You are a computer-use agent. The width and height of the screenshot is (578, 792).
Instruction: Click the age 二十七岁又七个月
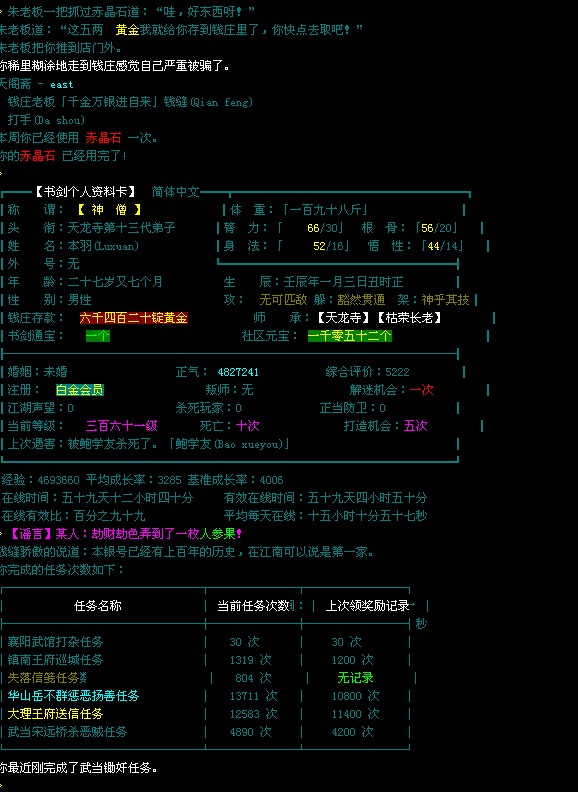click(x=115, y=282)
